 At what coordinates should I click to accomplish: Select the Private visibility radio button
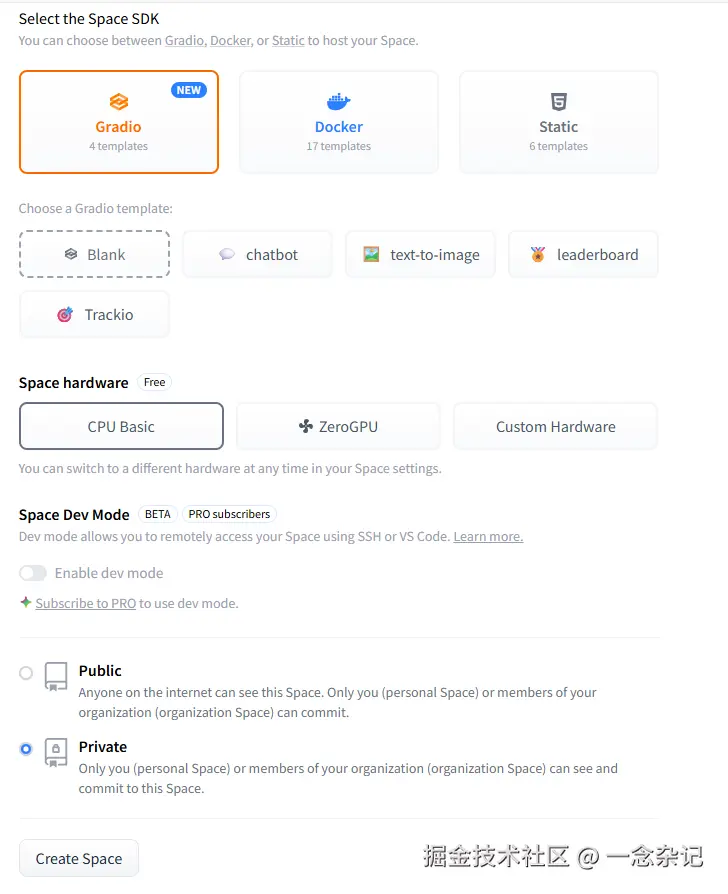(26, 749)
